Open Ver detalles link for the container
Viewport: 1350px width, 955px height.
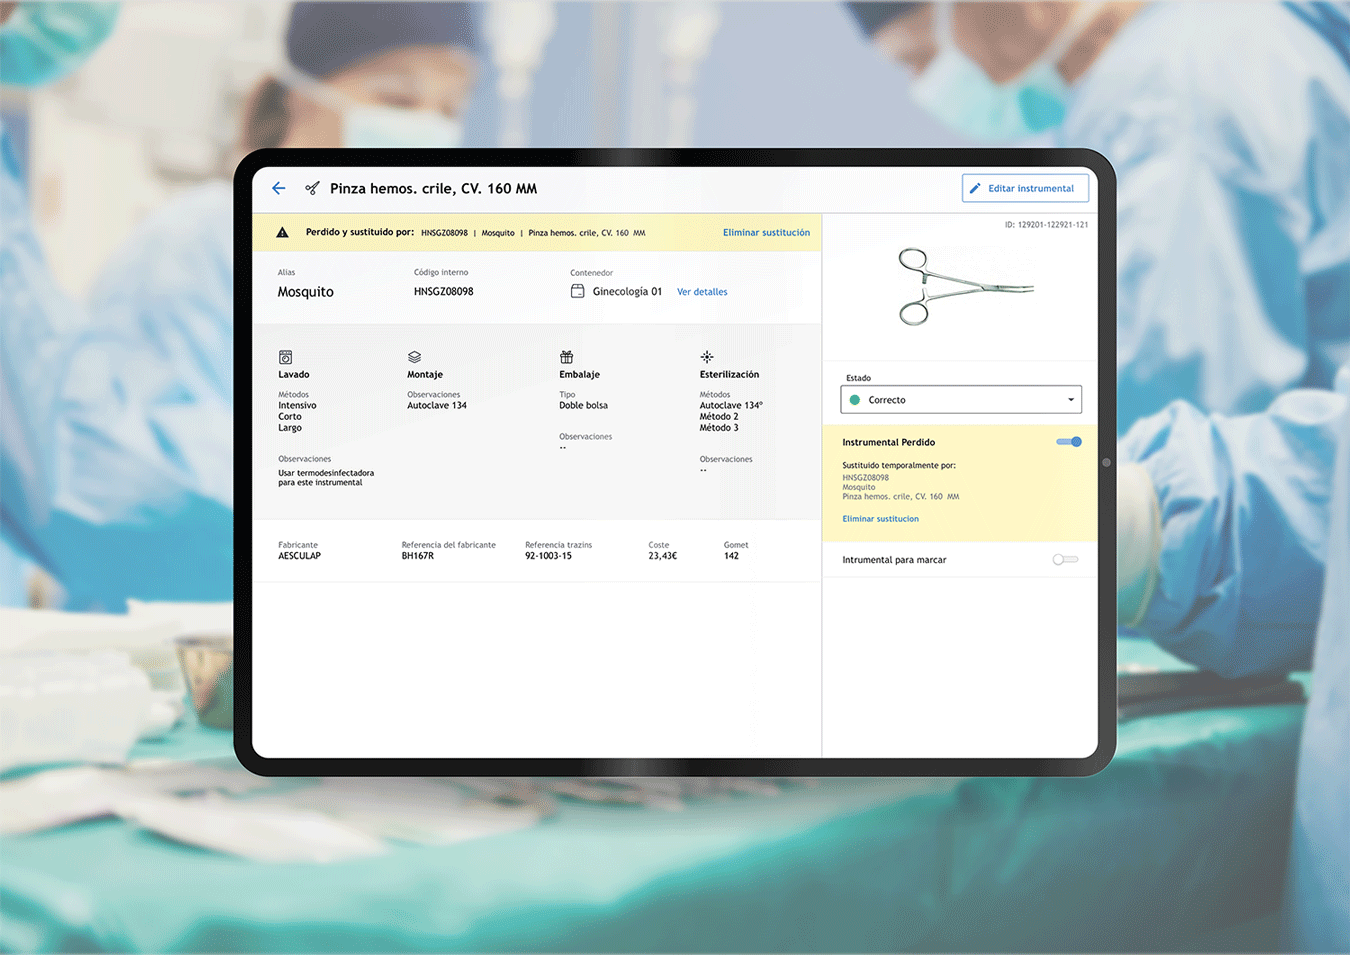[x=702, y=292]
